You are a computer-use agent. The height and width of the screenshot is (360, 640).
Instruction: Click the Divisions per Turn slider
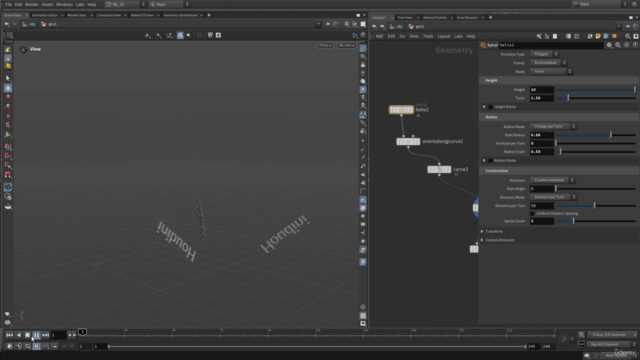pos(596,206)
